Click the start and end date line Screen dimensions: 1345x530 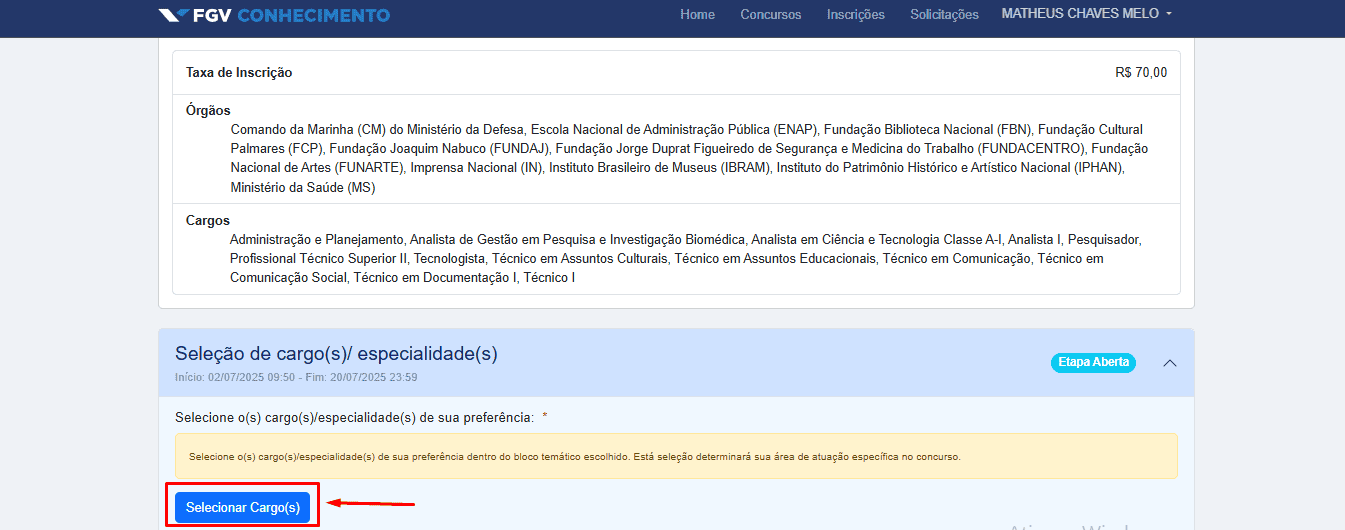click(296, 377)
